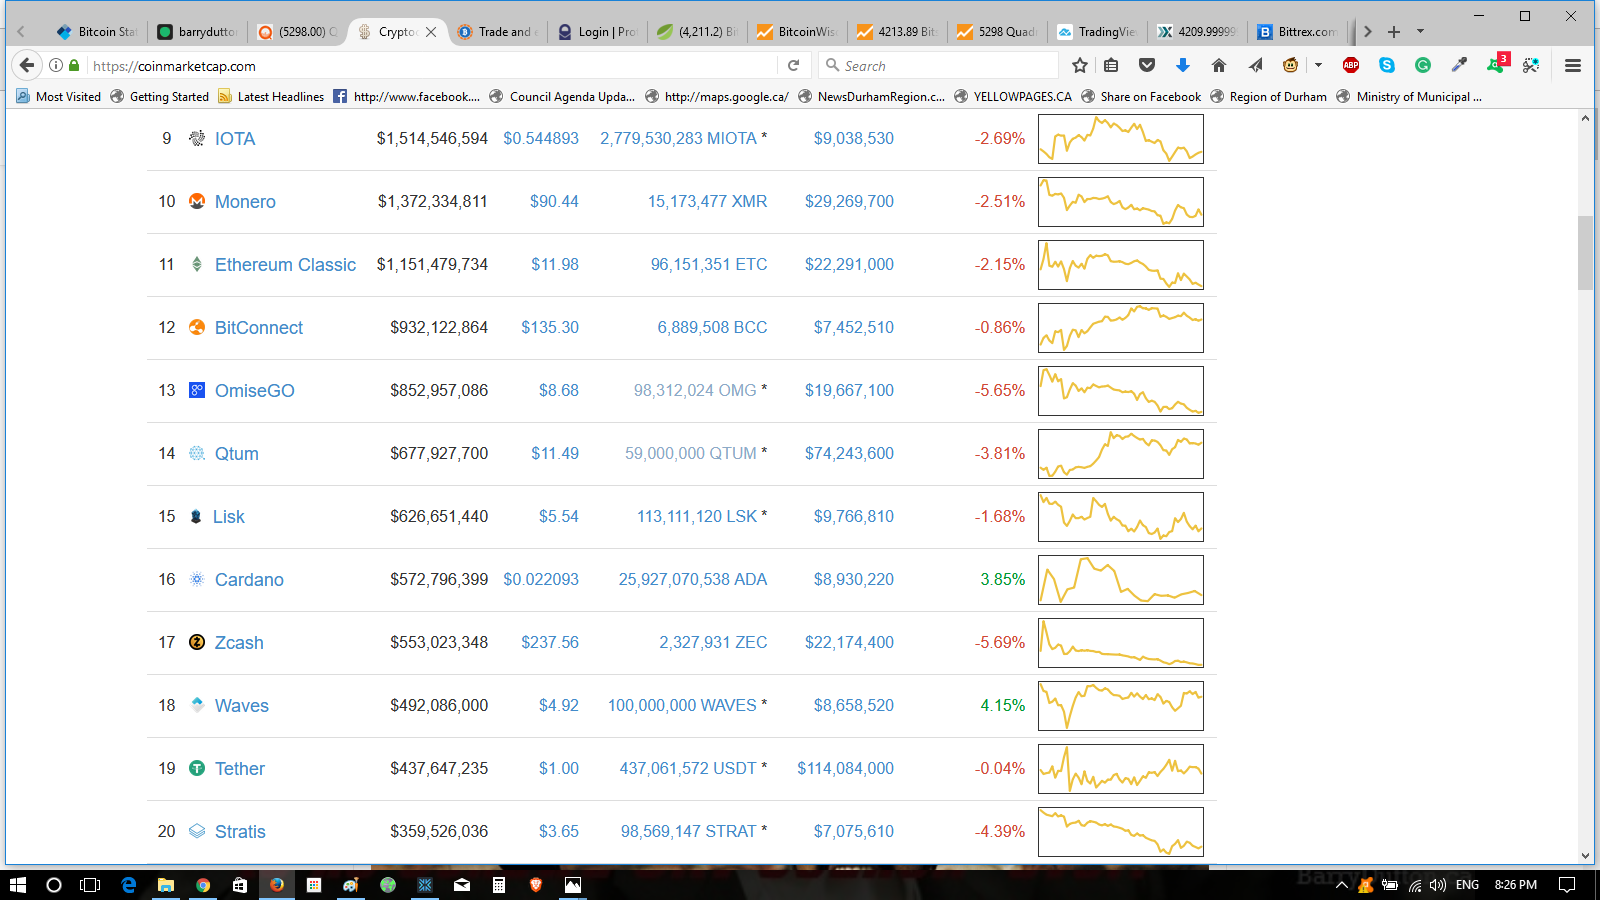The height and width of the screenshot is (900, 1600).
Task: Expand the list all tabs dropdown
Action: pyautogui.click(x=1420, y=32)
